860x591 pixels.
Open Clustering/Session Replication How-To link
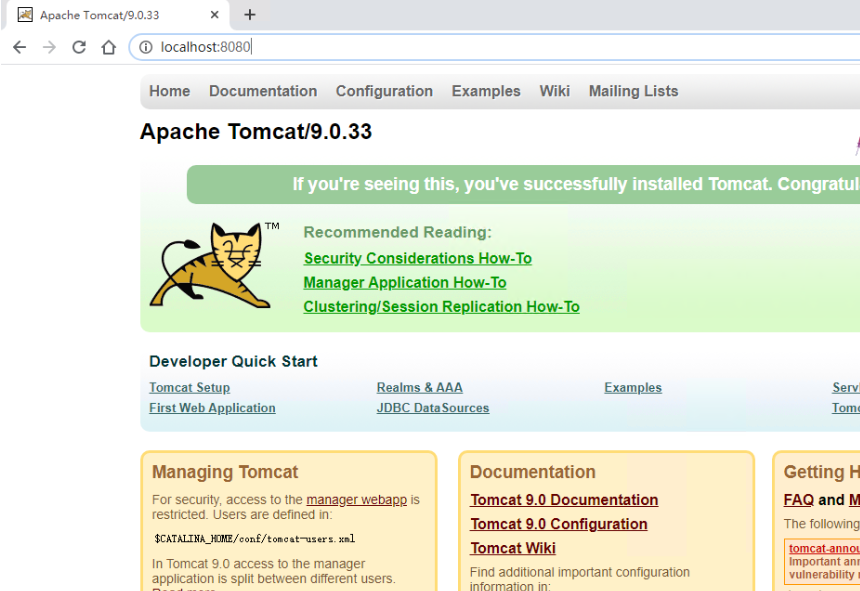tap(442, 306)
